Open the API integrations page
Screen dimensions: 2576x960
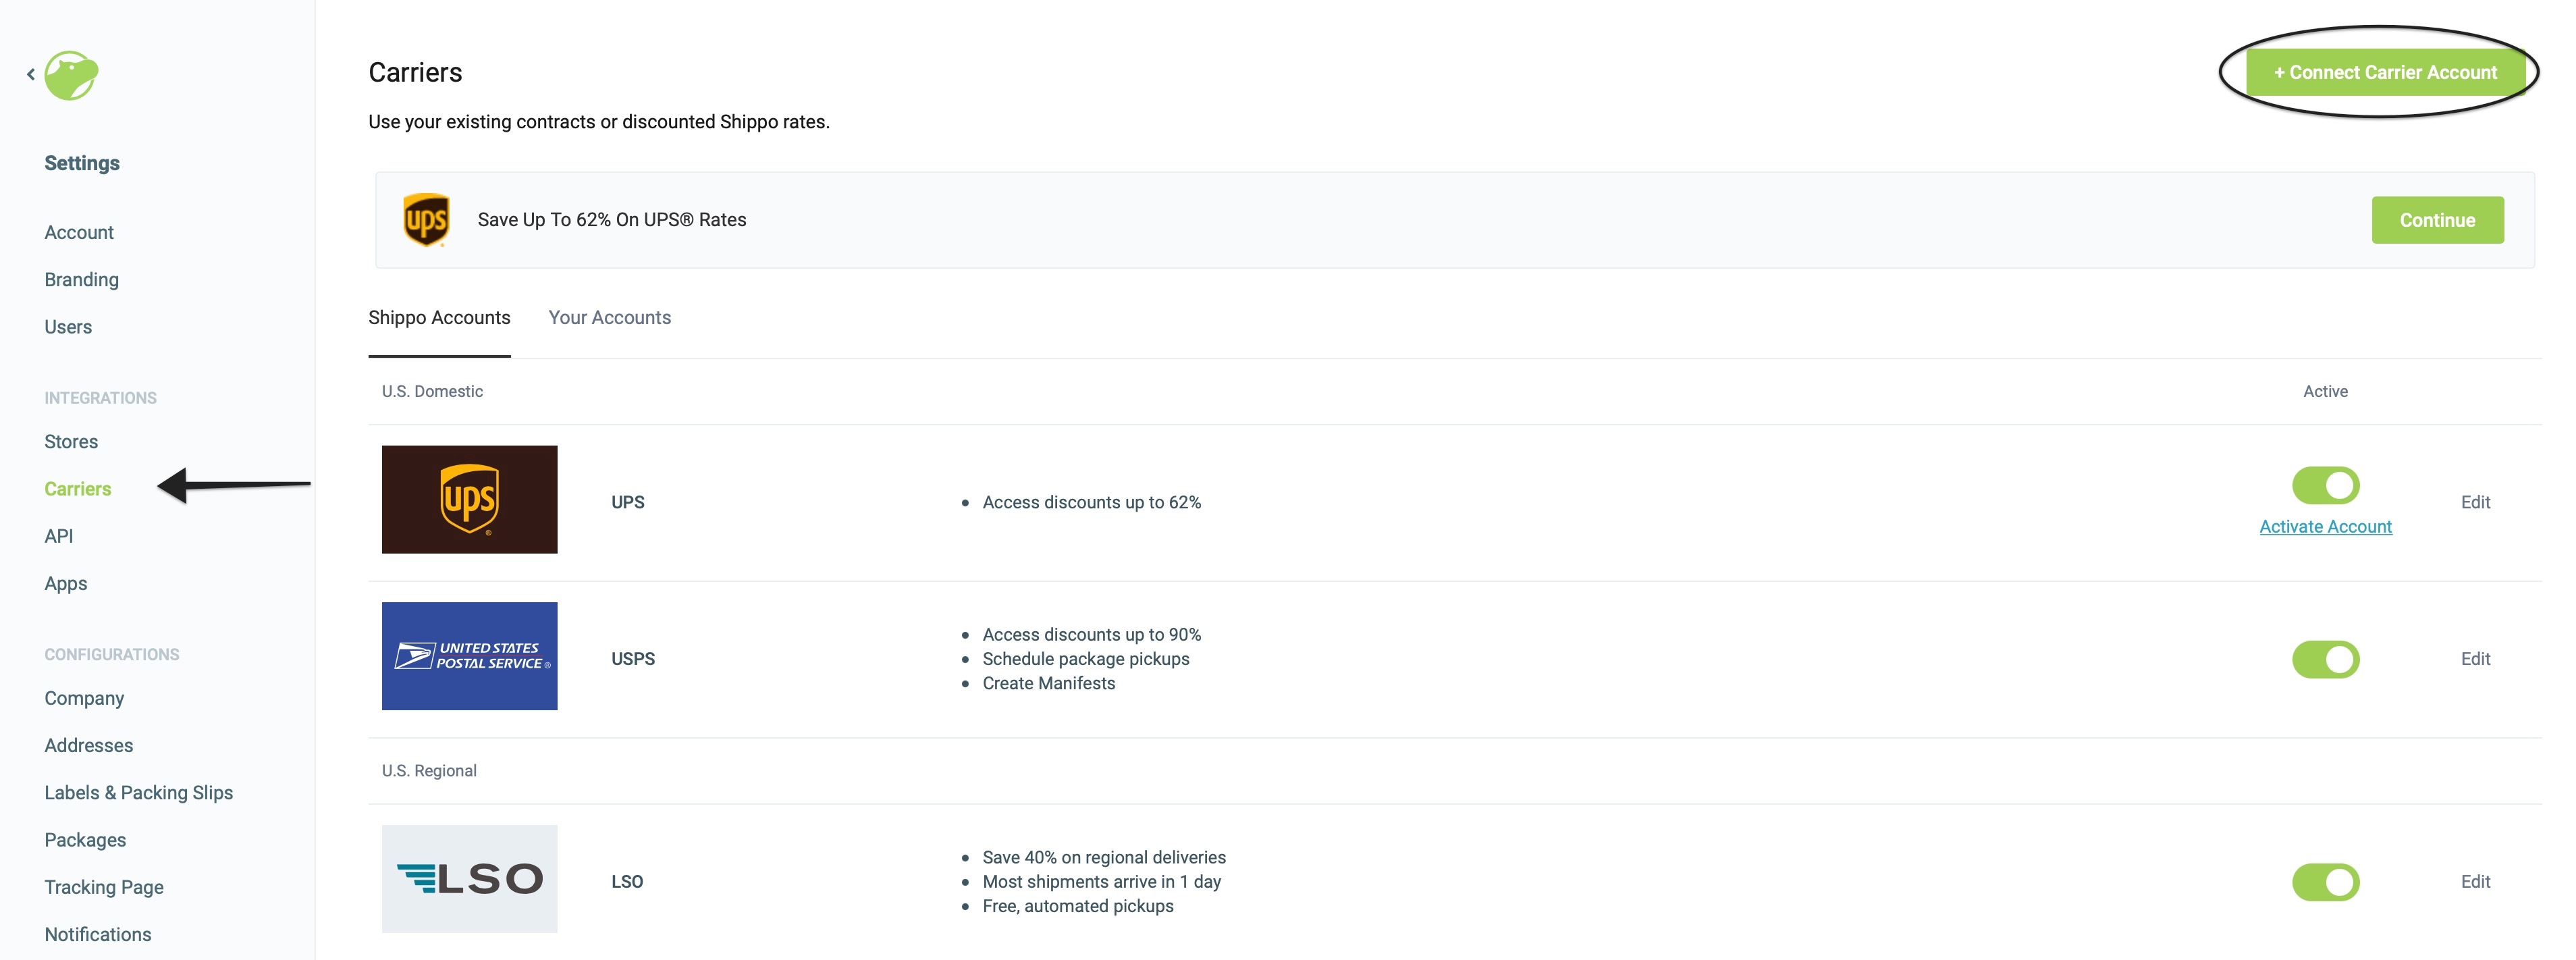click(x=59, y=536)
